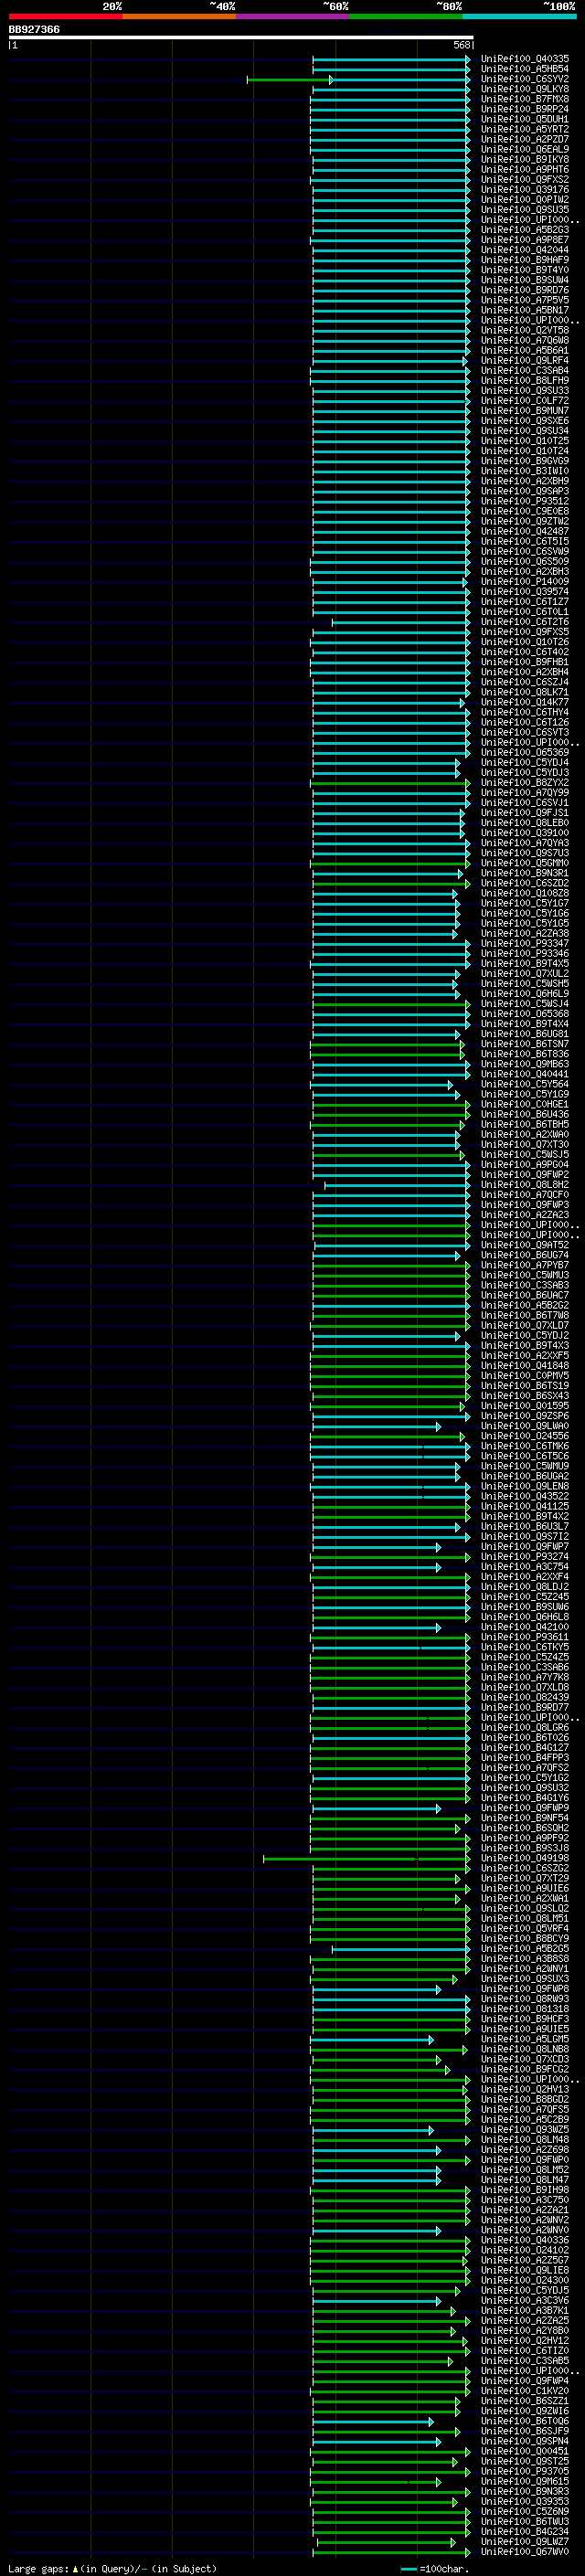Select entry UniRef100_A2PZD7
This screenshot has width=585, height=2576.
pyautogui.click(x=525, y=139)
